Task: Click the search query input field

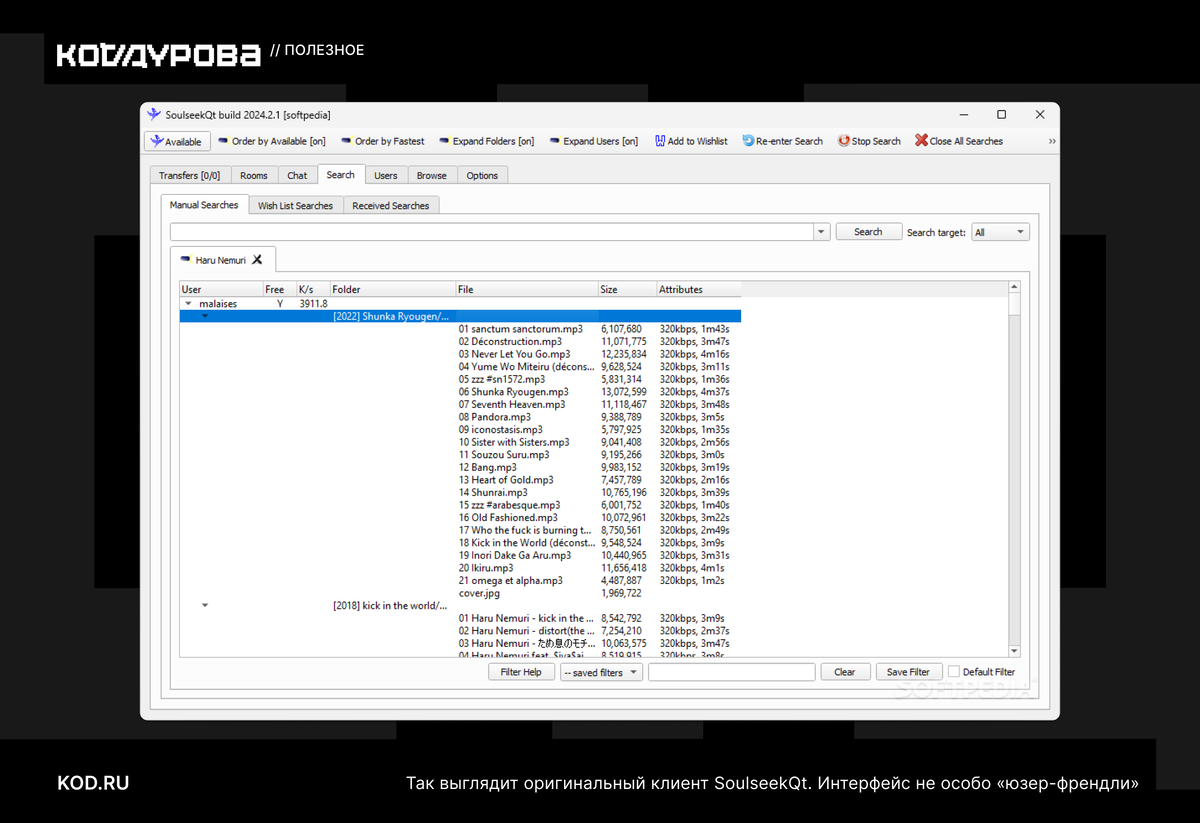Action: point(491,232)
